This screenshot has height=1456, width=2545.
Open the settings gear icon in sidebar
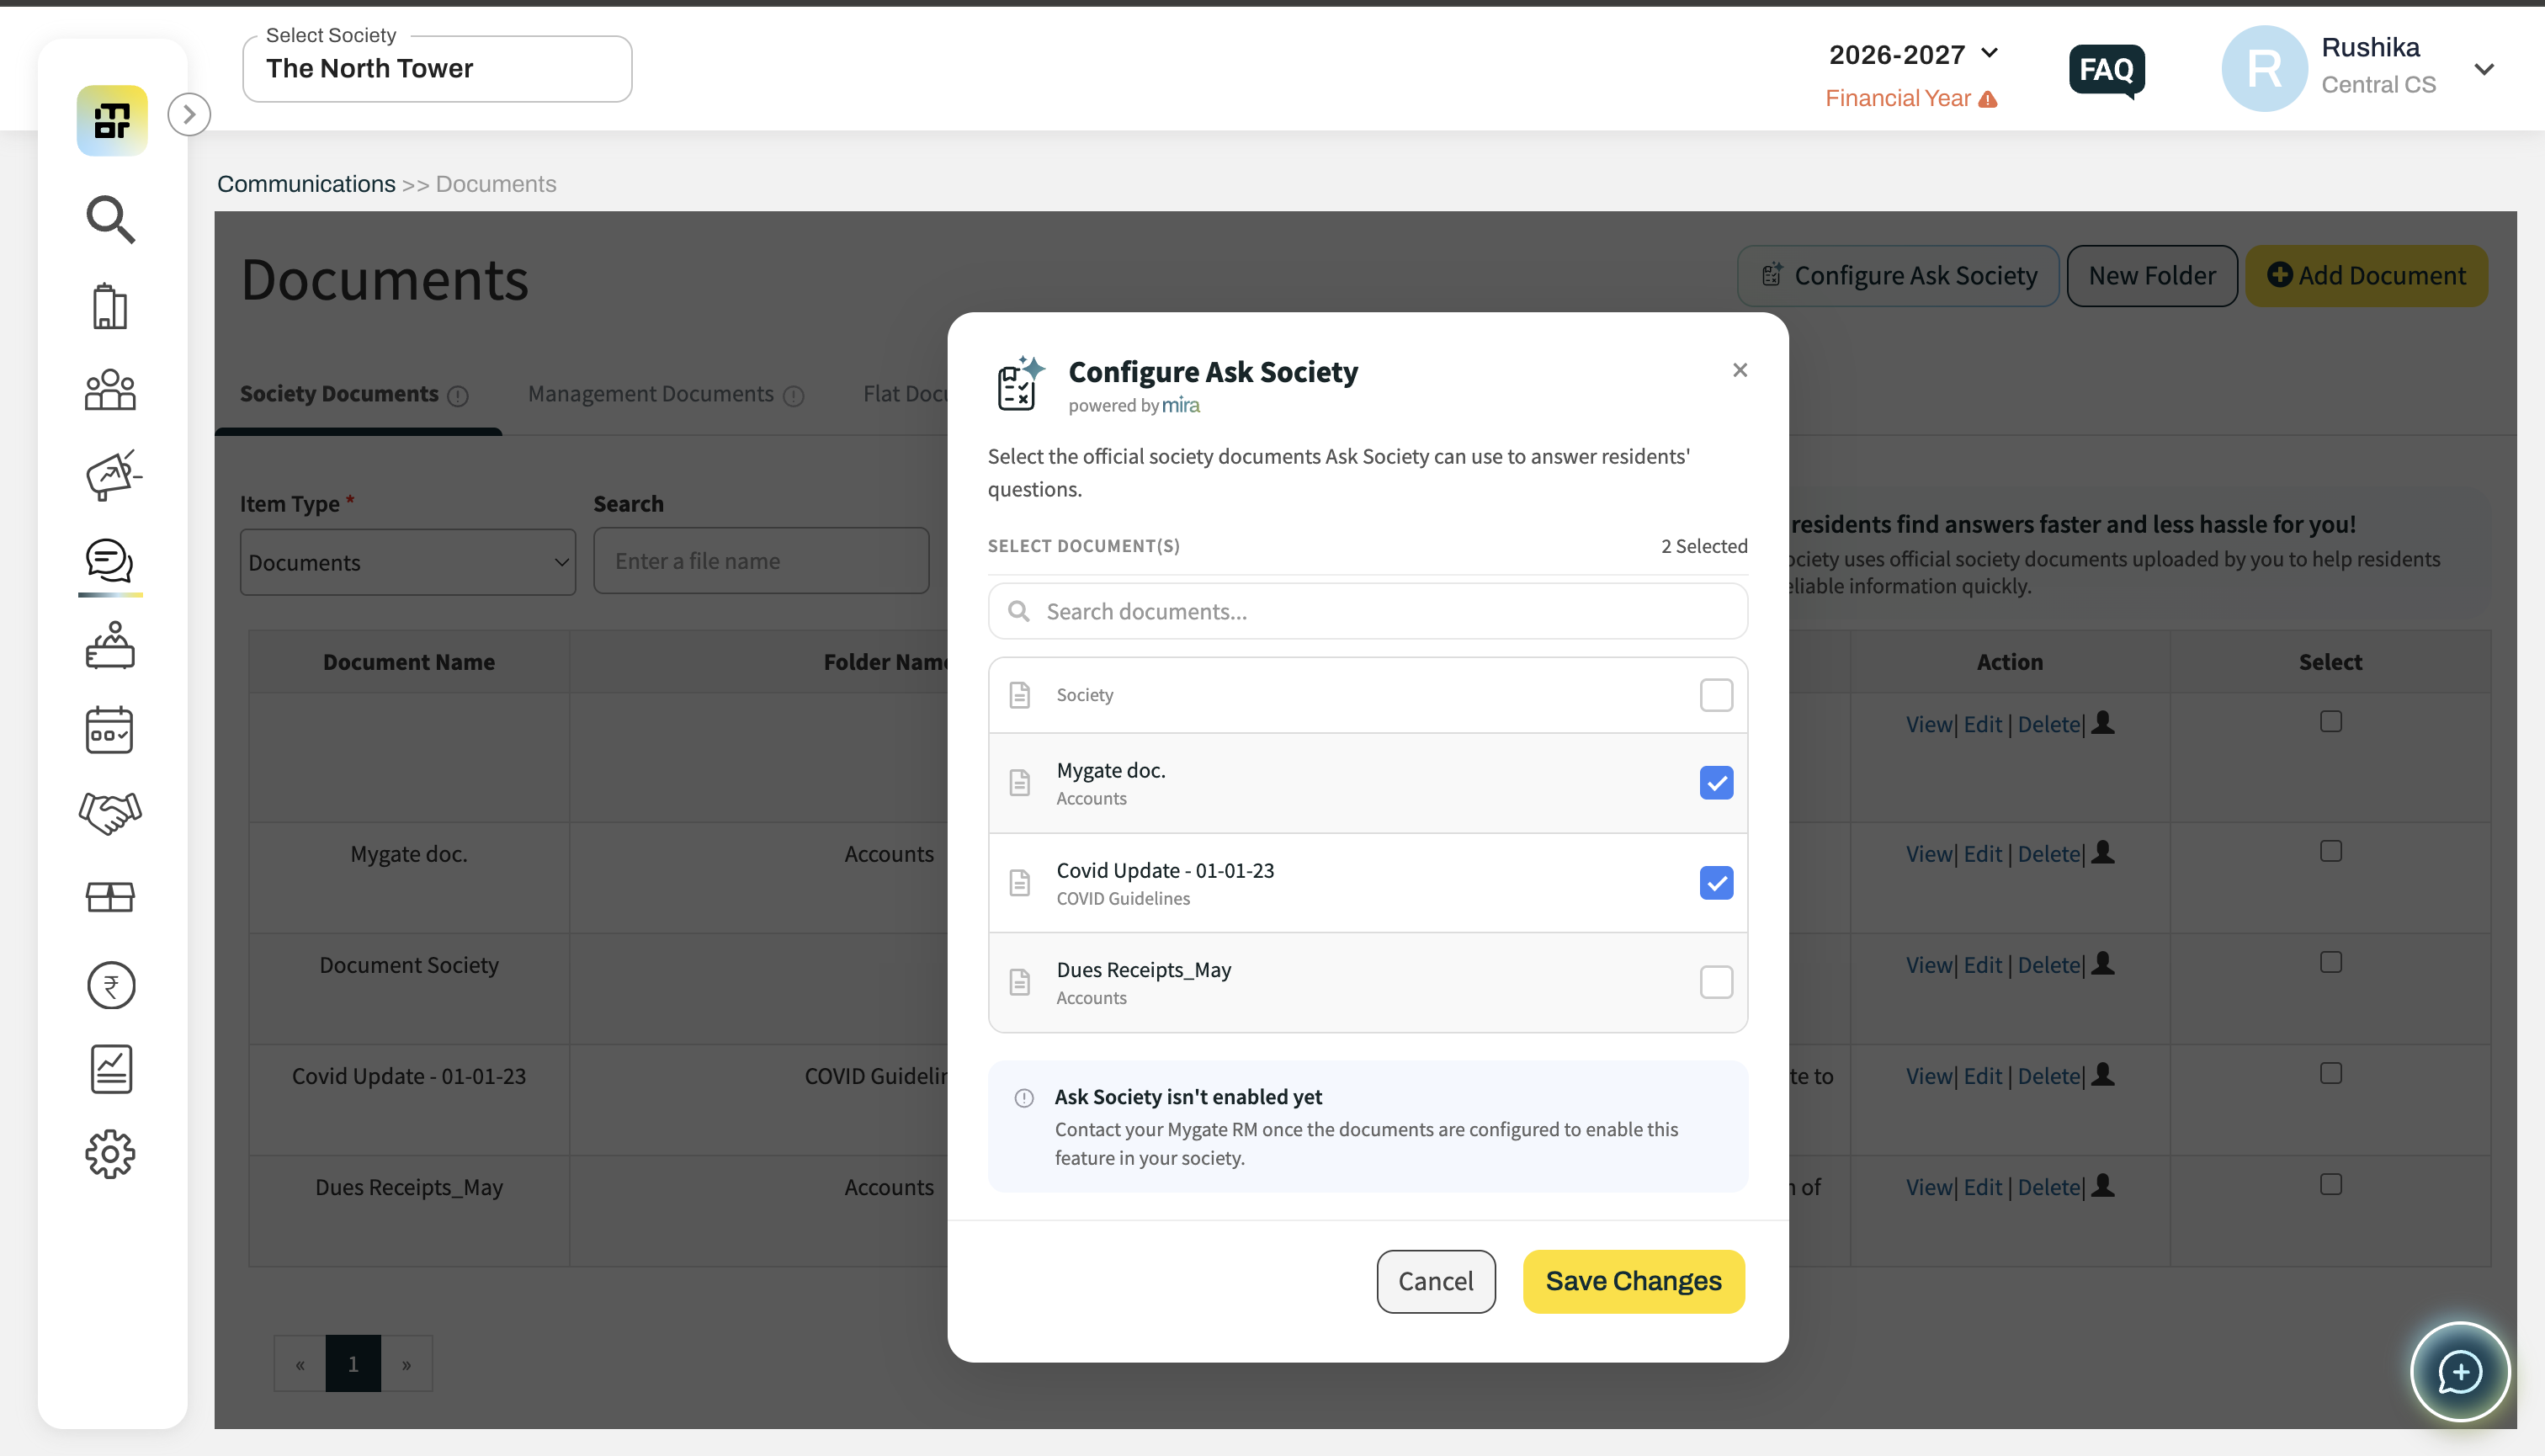coord(110,1155)
